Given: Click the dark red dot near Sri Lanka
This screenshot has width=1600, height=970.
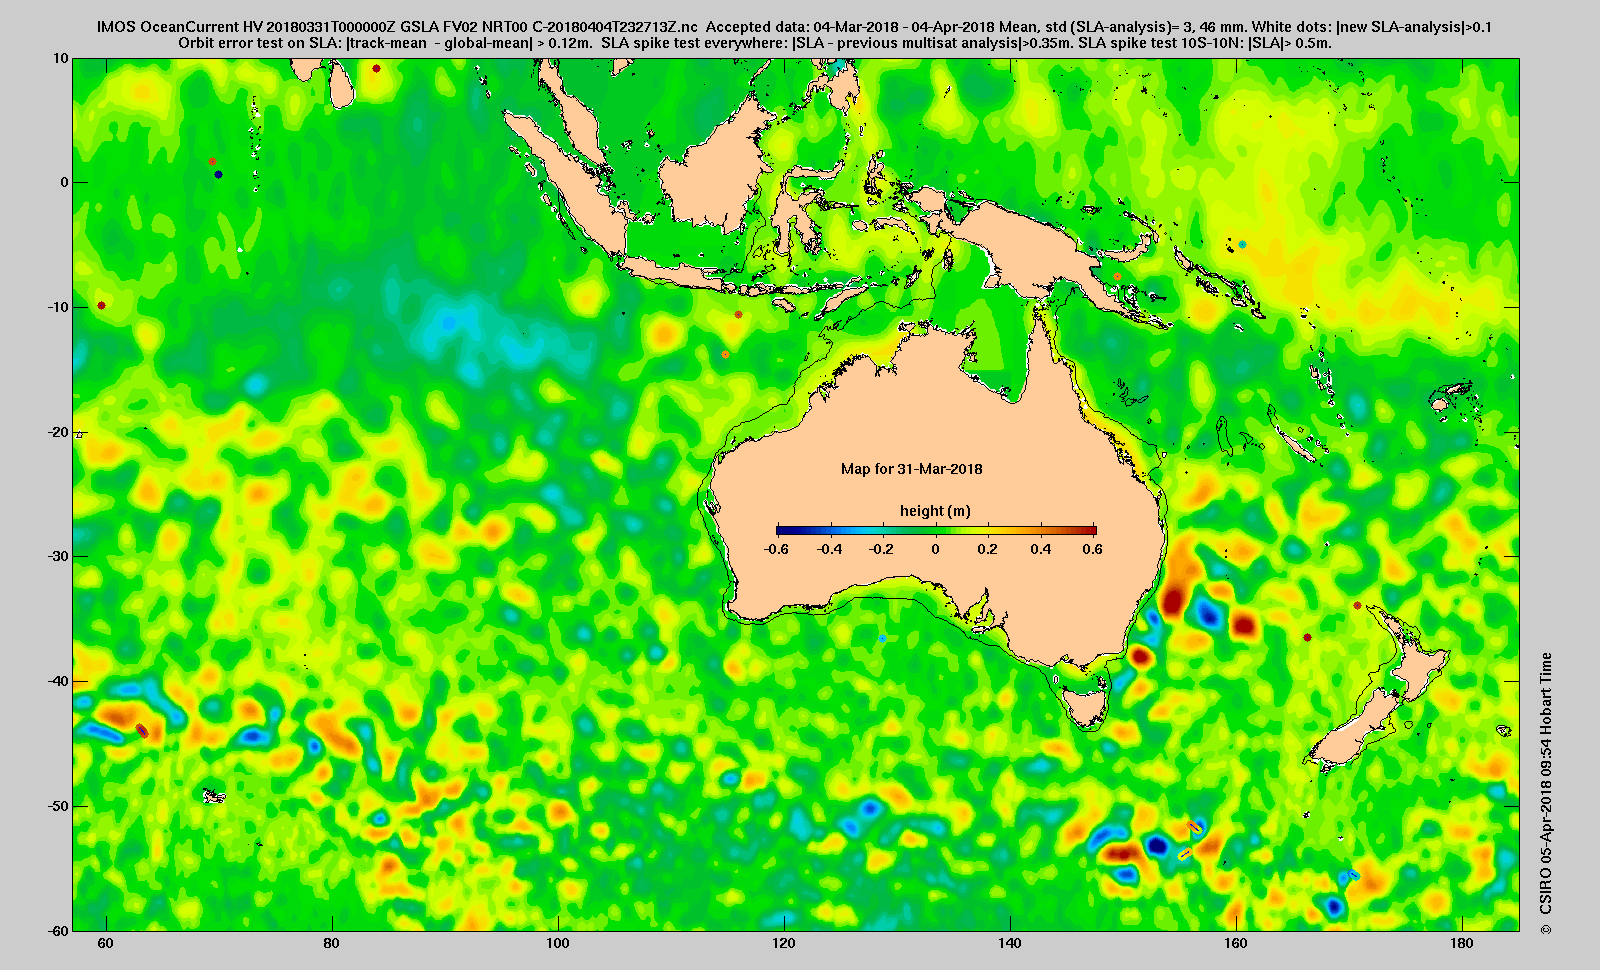Looking at the screenshot, I should coord(376,68).
